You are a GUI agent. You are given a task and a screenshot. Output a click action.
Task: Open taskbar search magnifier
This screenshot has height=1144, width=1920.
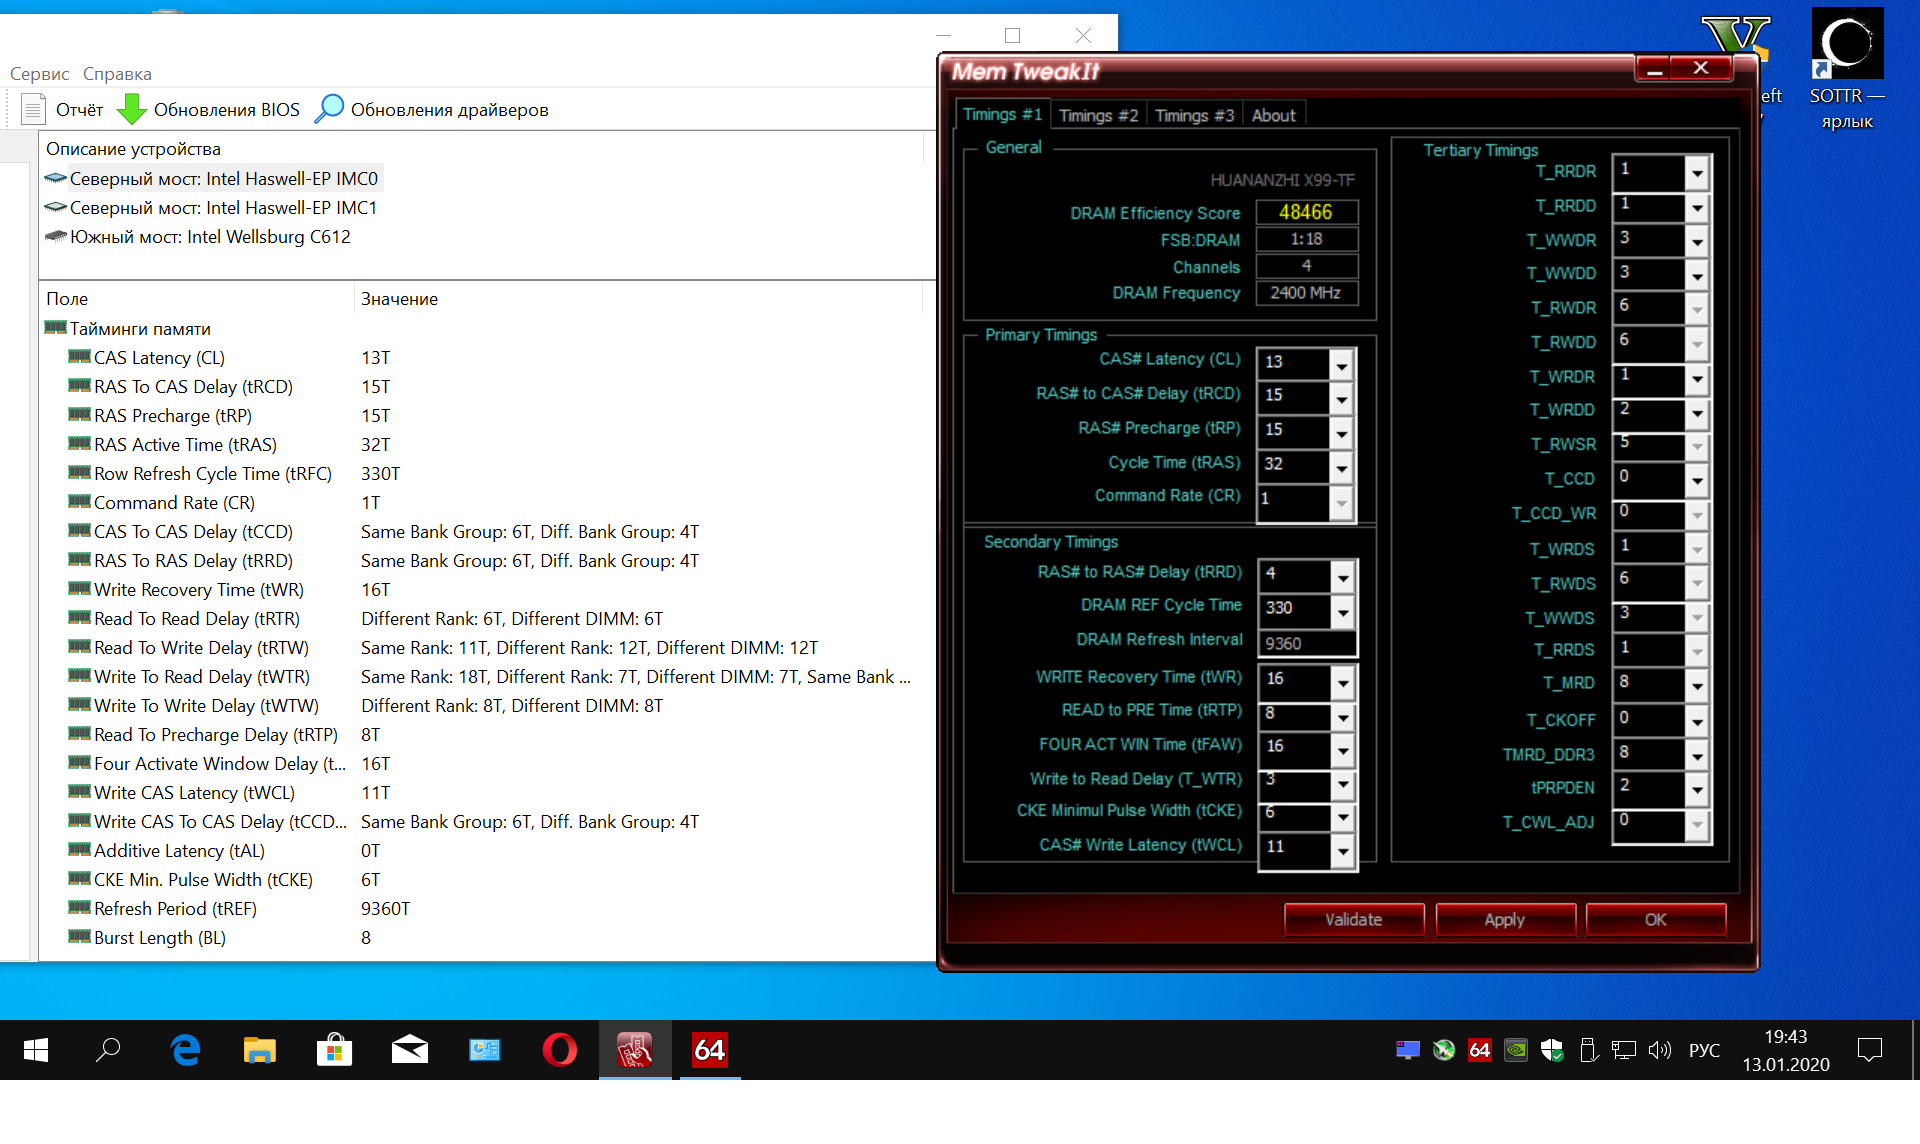point(108,1050)
